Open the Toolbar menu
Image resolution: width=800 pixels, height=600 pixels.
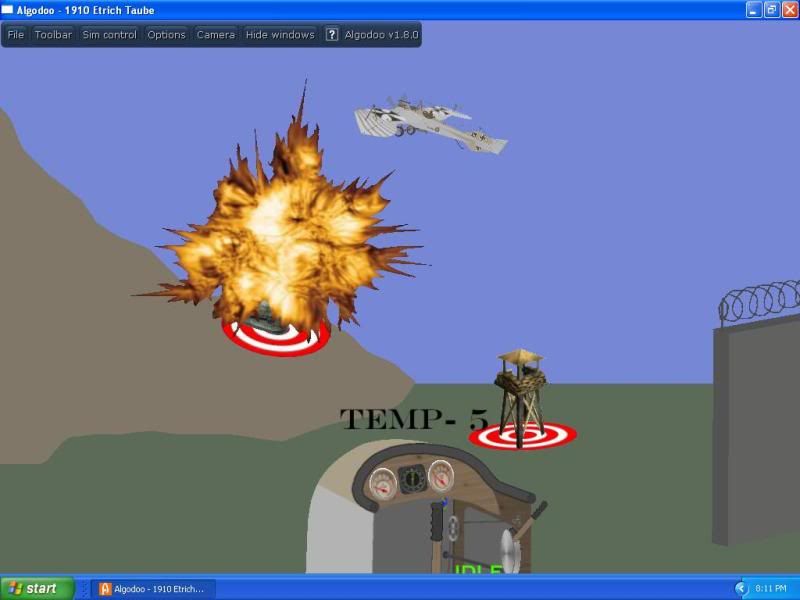tap(53, 35)
